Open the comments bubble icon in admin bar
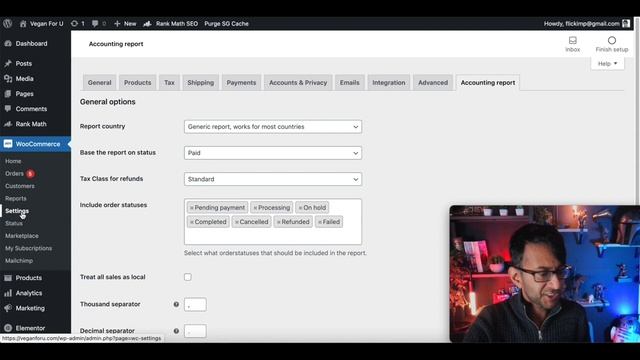Image resolution: width=640 pixels, height=360 pixels. point(95,24)
